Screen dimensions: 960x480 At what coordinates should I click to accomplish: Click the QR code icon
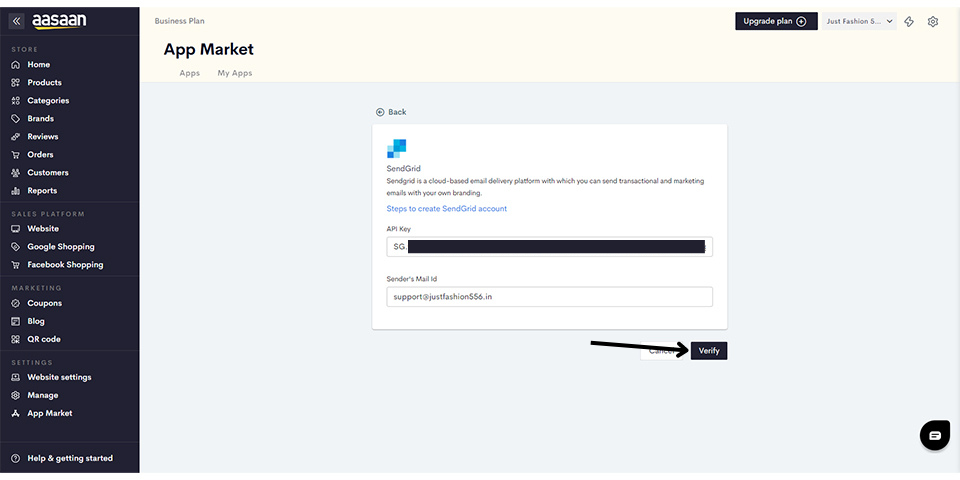[16, 339]
